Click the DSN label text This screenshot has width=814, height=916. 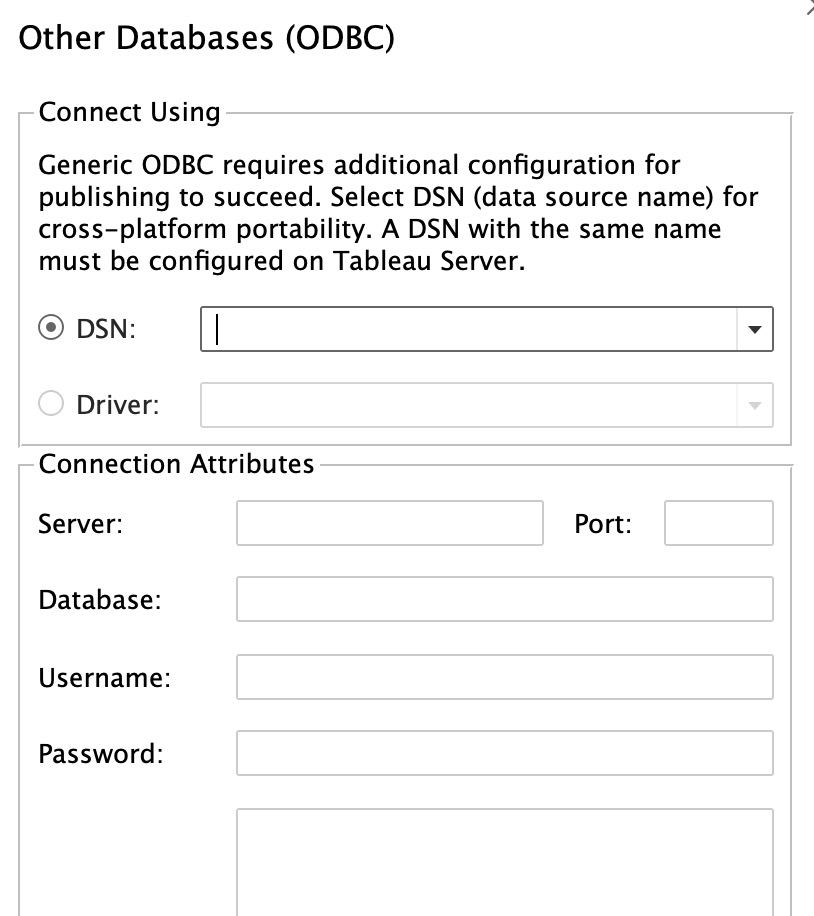pyautogui.click(x=106, y=329)
